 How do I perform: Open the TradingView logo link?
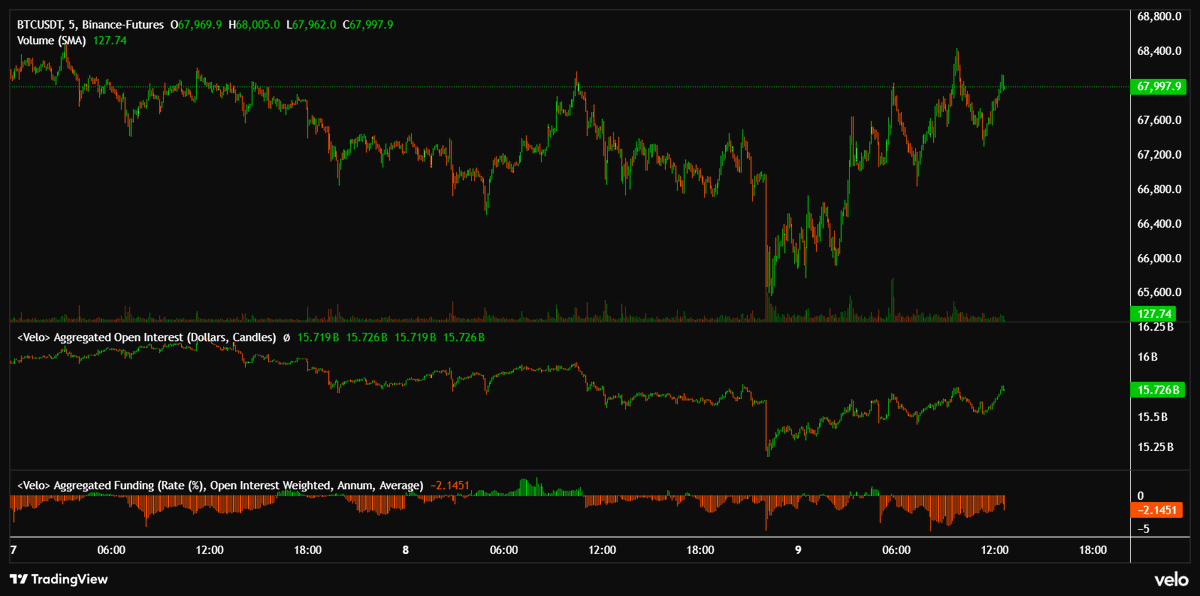point(58,579)
